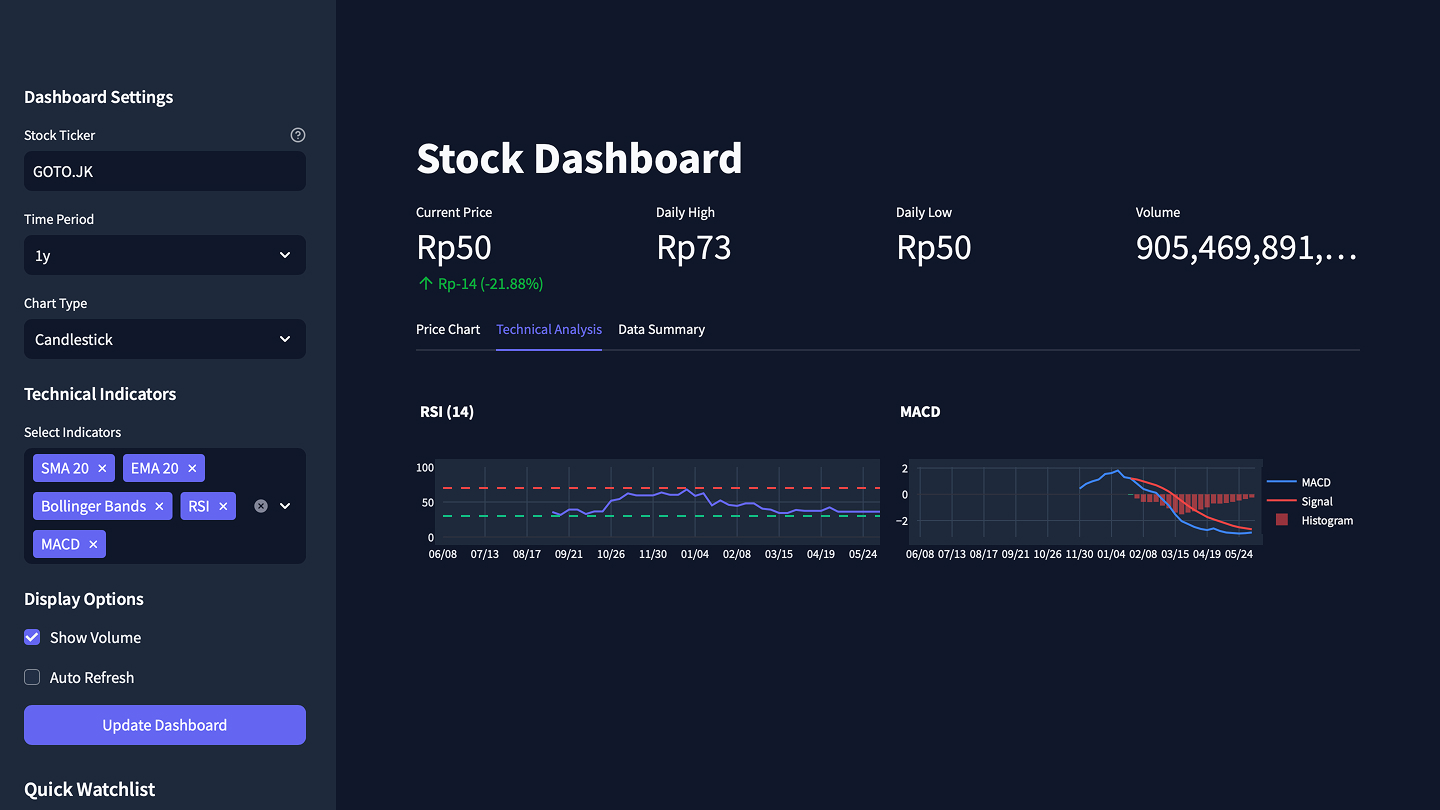The width and height of the screenshot is (1440, 810).
Task: Toggle the Histogram legend entry
Action: pyautogui.click(x=1311, y=520)
